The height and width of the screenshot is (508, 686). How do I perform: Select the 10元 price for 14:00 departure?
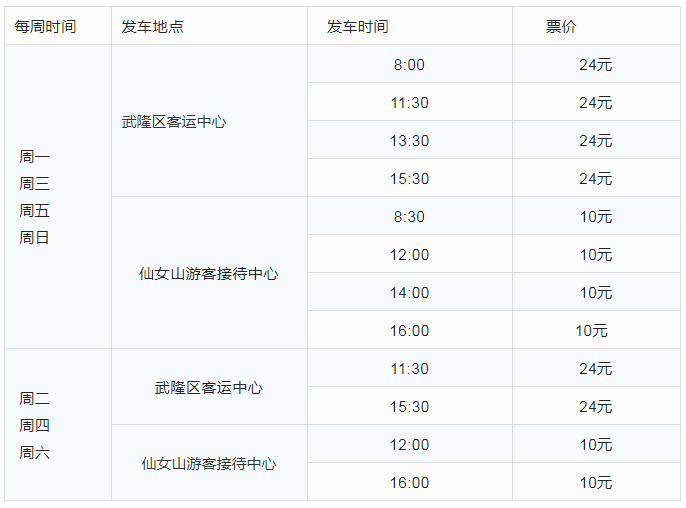(595, 293)
